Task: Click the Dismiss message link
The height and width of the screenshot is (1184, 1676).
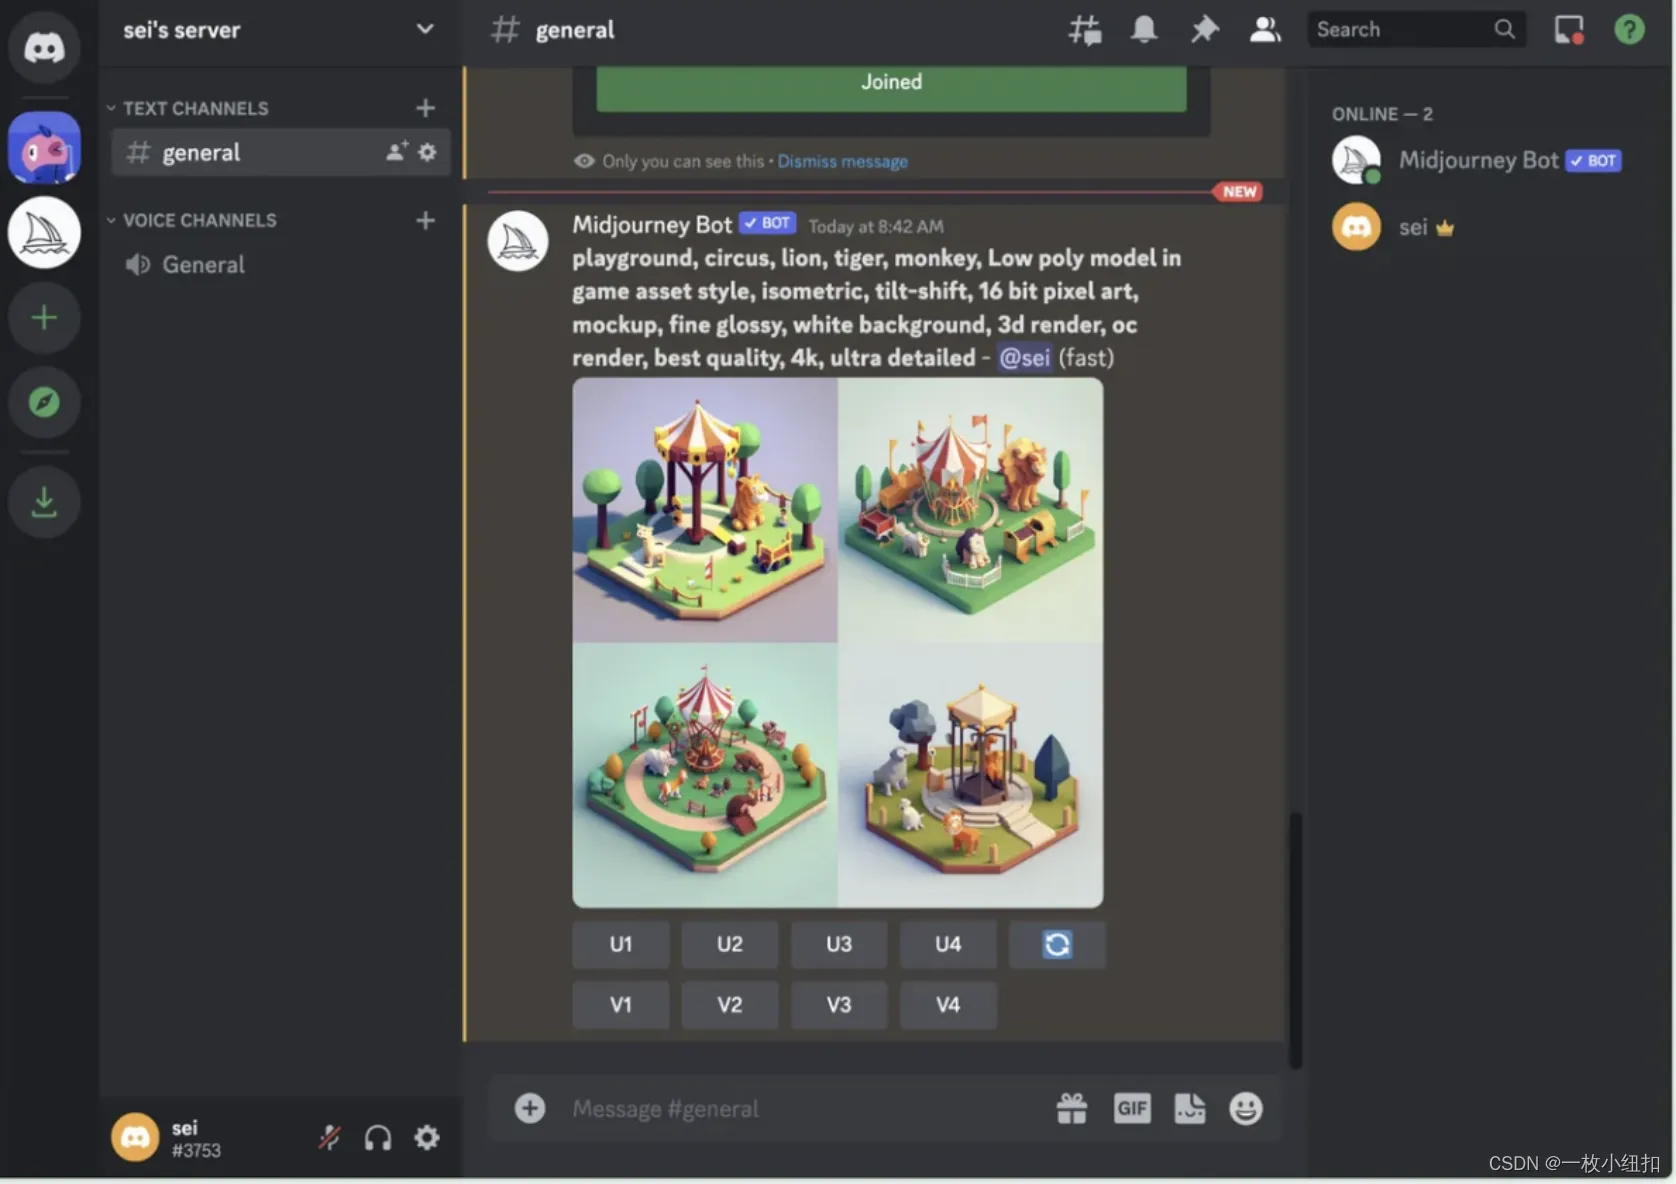Action: 842,162
